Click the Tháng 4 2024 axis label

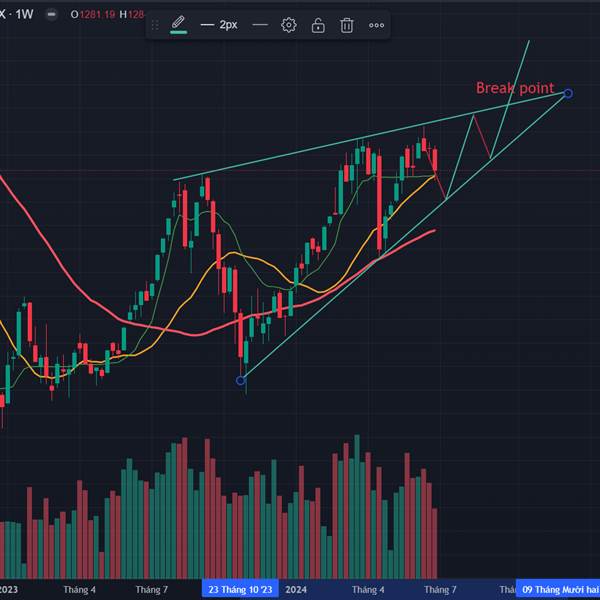pos(368,590)
